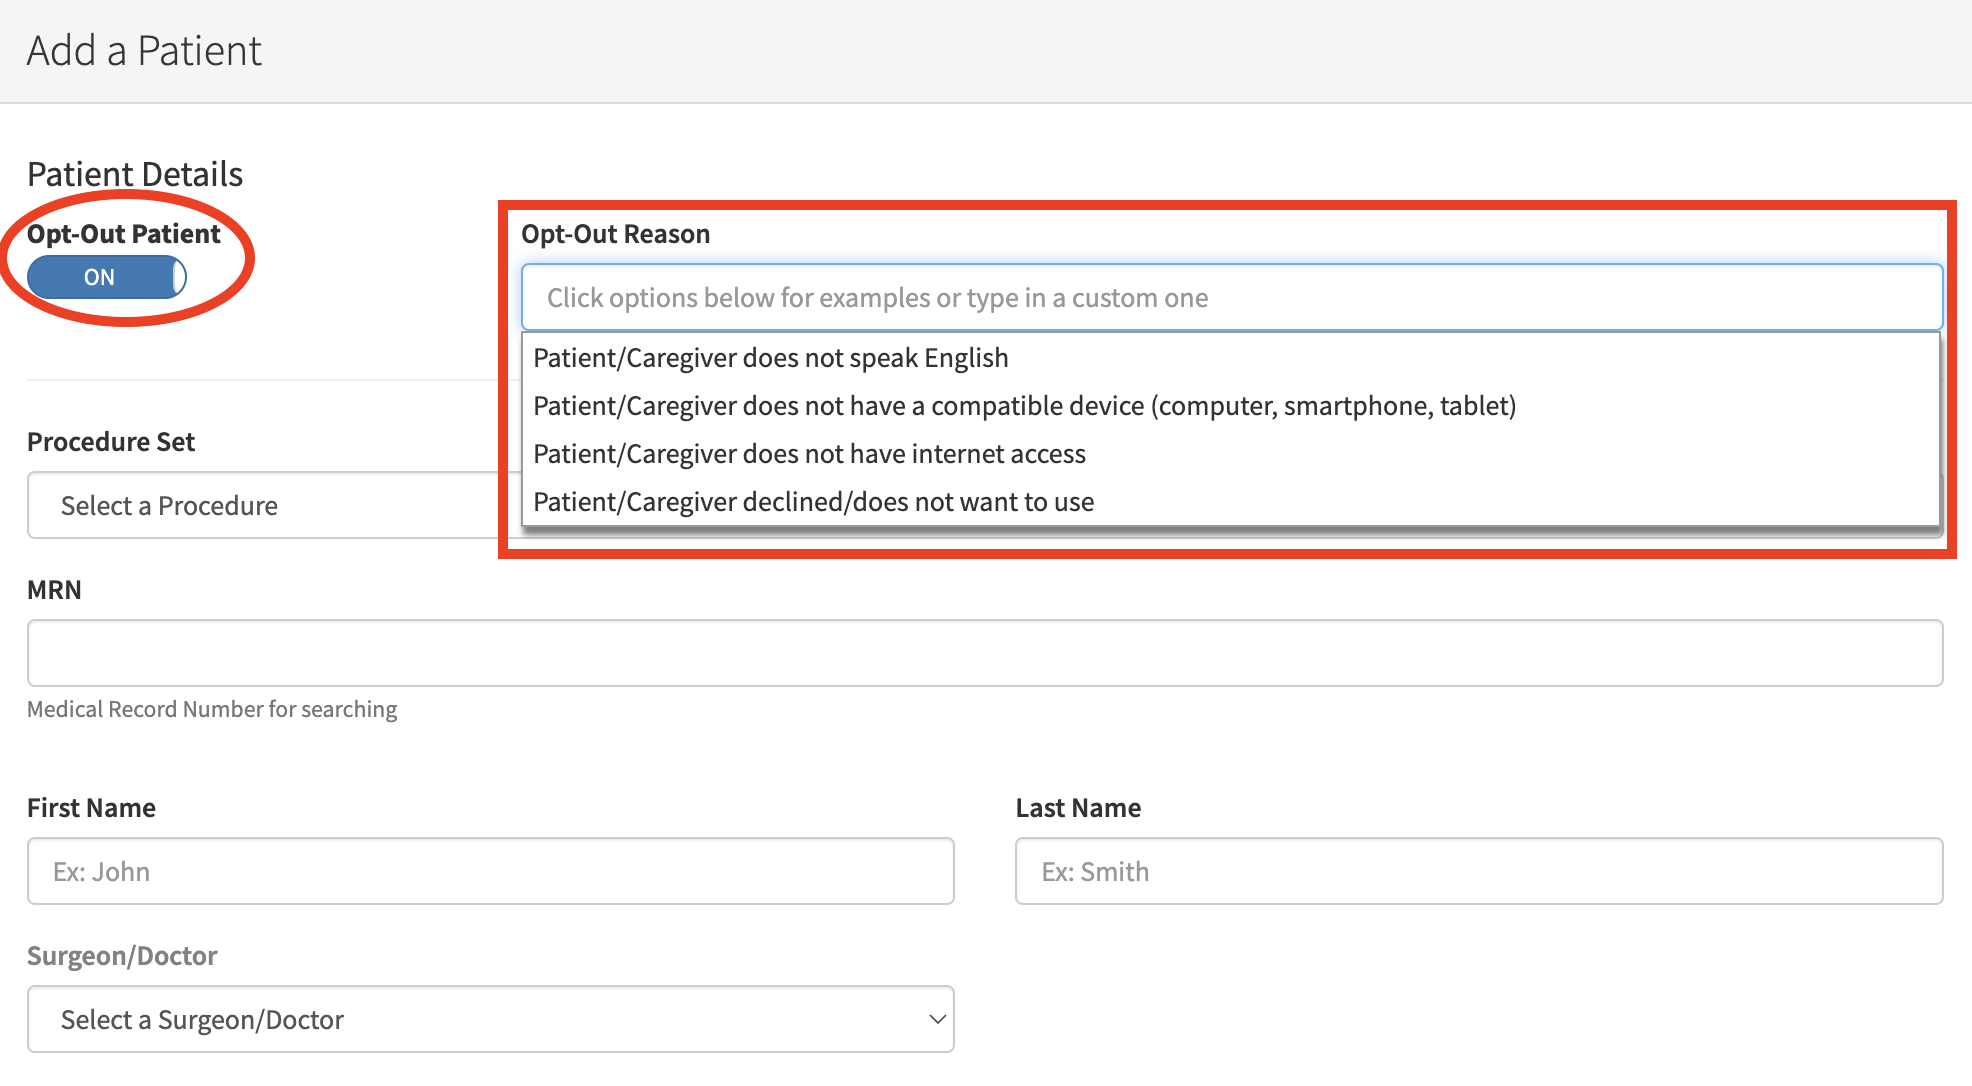Click the Opt-Out Patient label
The width and height of the screenshot is (1972, 1086).
coord(124,234)
